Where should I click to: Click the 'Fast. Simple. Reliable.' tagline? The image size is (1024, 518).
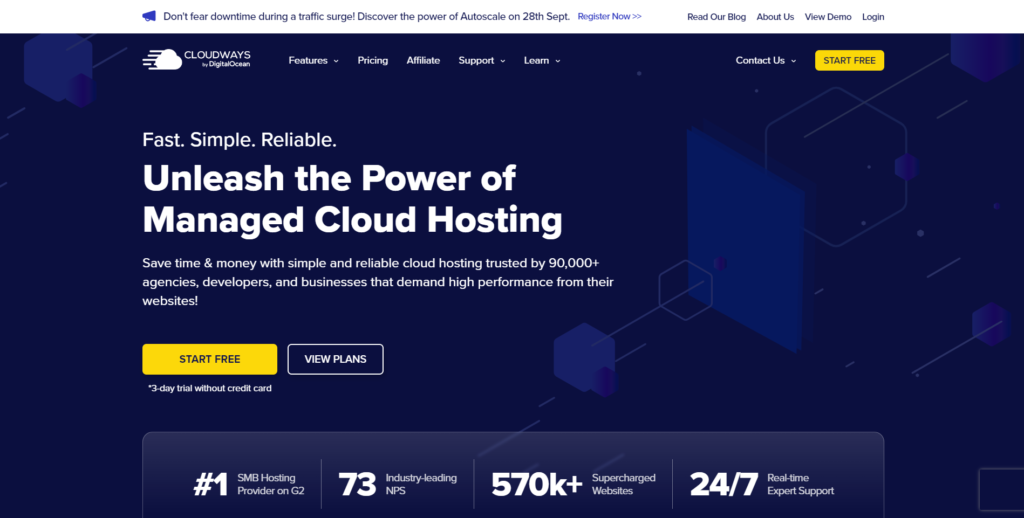[x=240, y=140]
